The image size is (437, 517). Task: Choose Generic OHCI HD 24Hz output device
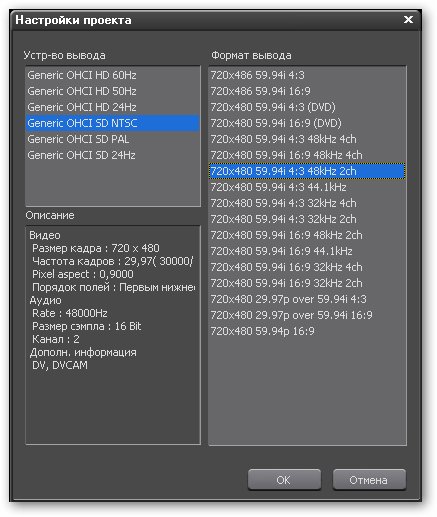[x=113, y=107]
